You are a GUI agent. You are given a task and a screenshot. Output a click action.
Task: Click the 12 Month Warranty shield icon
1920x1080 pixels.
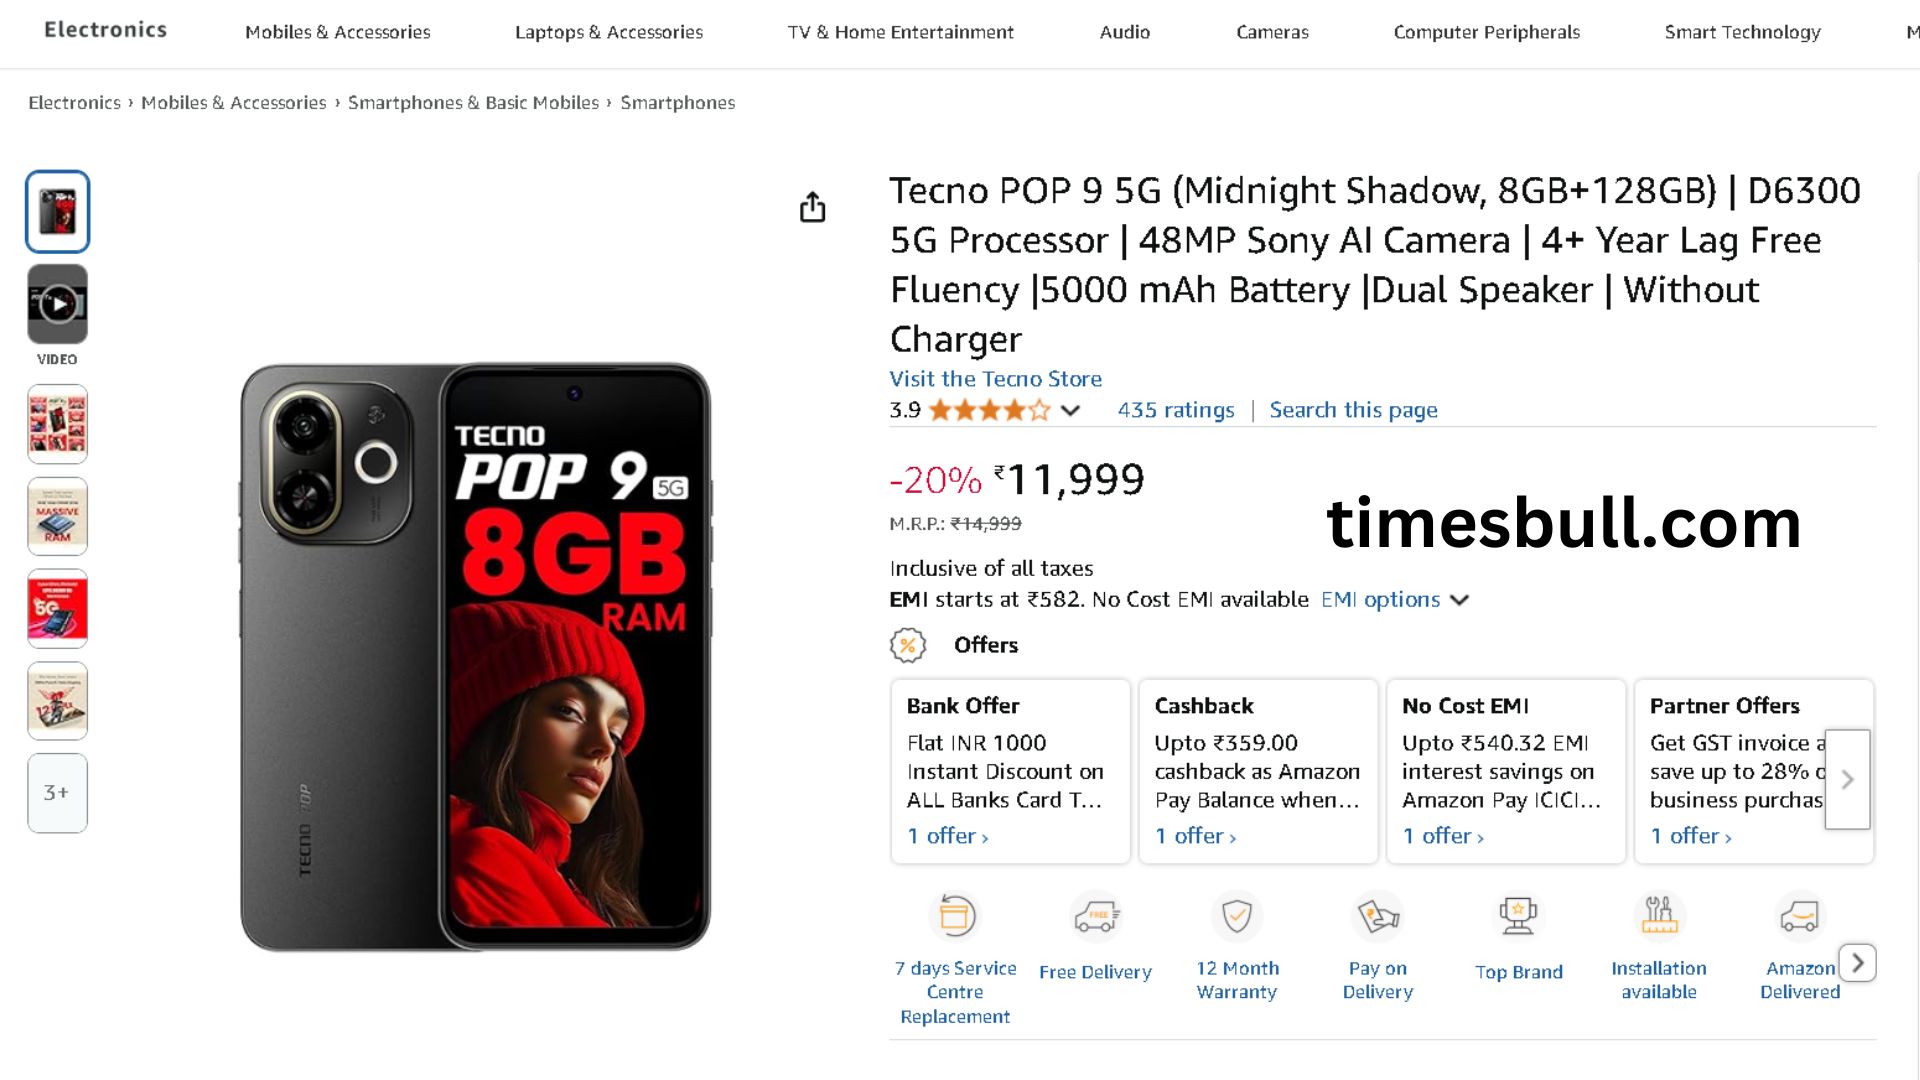tap(1237, 916)
